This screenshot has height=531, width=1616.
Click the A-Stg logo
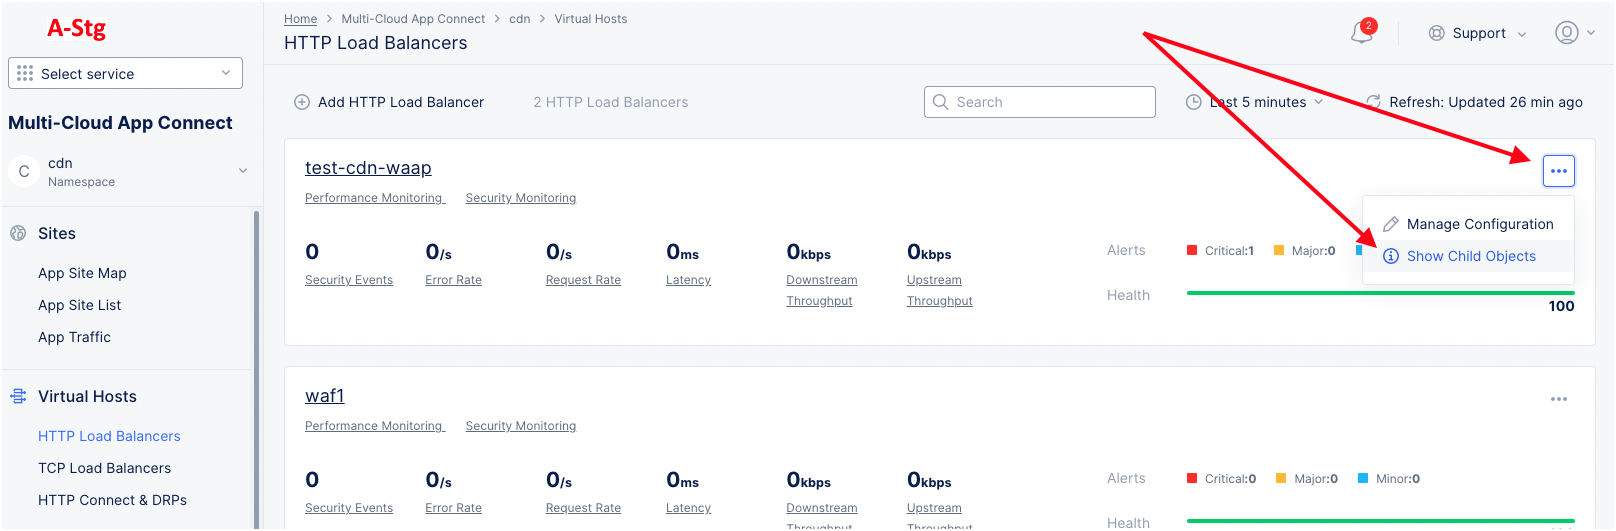click(x=76, y=28)
